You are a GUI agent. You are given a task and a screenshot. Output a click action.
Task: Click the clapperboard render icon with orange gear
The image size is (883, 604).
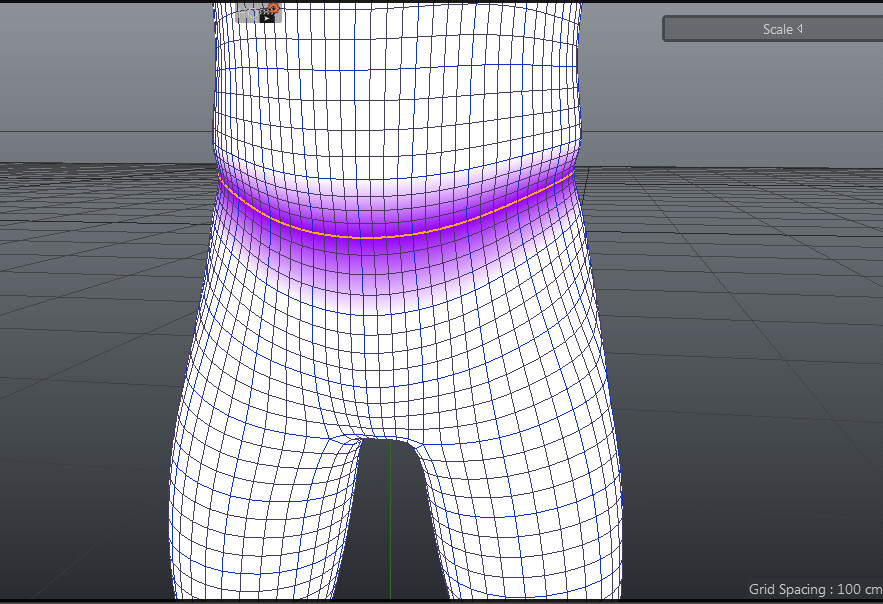(269, 13)
